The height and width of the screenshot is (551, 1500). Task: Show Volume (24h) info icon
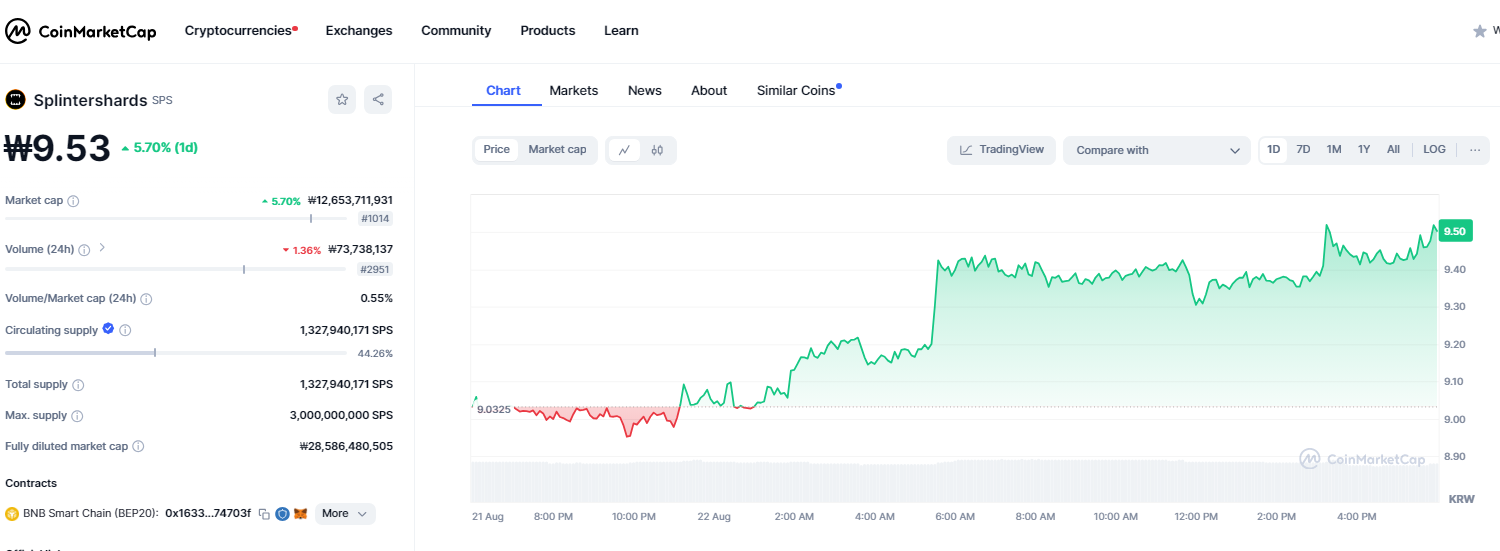[84, 250]
